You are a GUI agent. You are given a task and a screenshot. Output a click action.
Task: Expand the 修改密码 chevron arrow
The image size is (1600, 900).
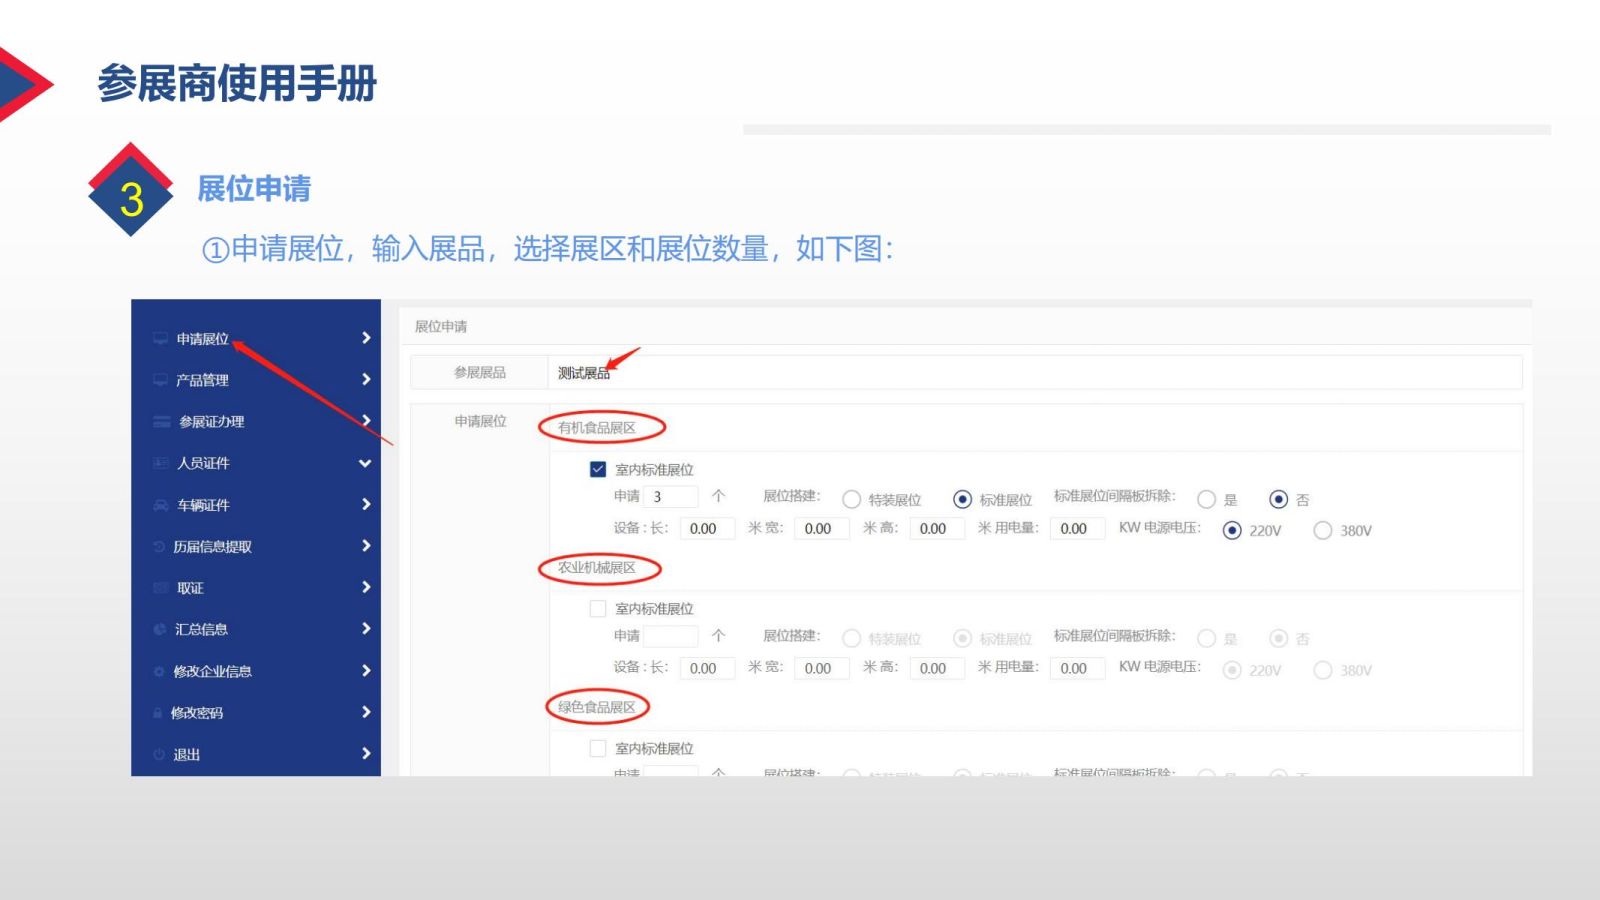366,712
